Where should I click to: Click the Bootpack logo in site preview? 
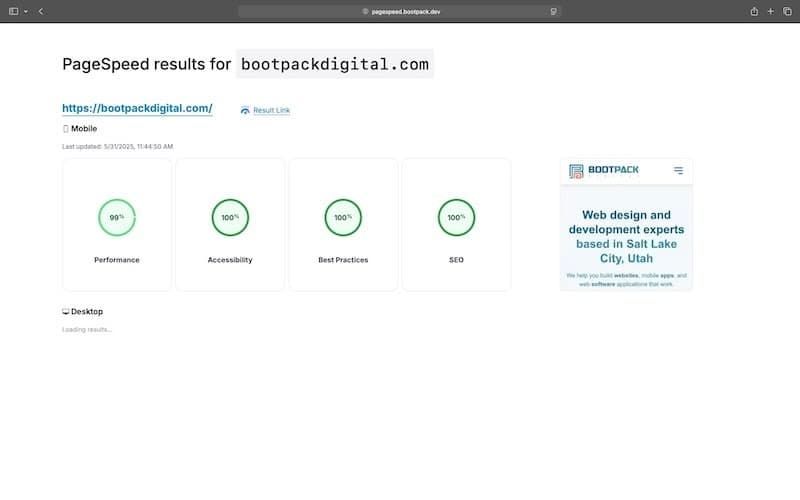(603, 171)
